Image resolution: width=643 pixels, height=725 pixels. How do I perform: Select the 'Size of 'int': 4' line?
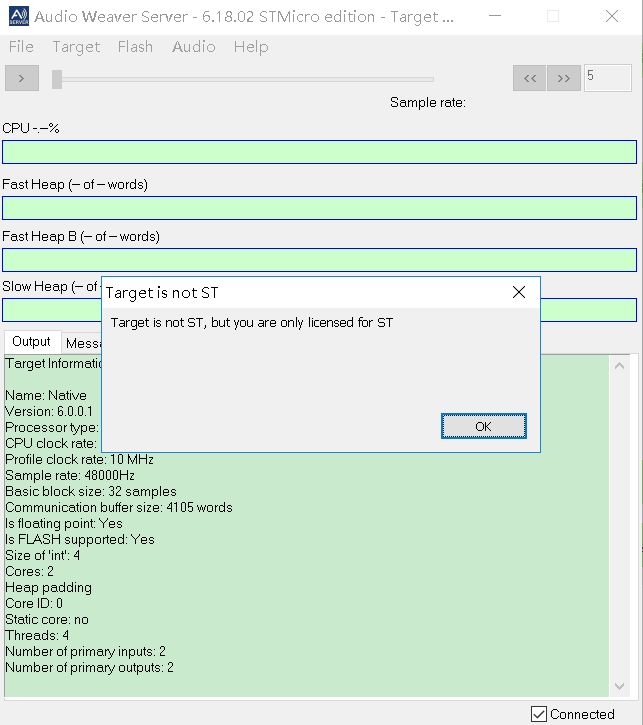coord(43,555)
